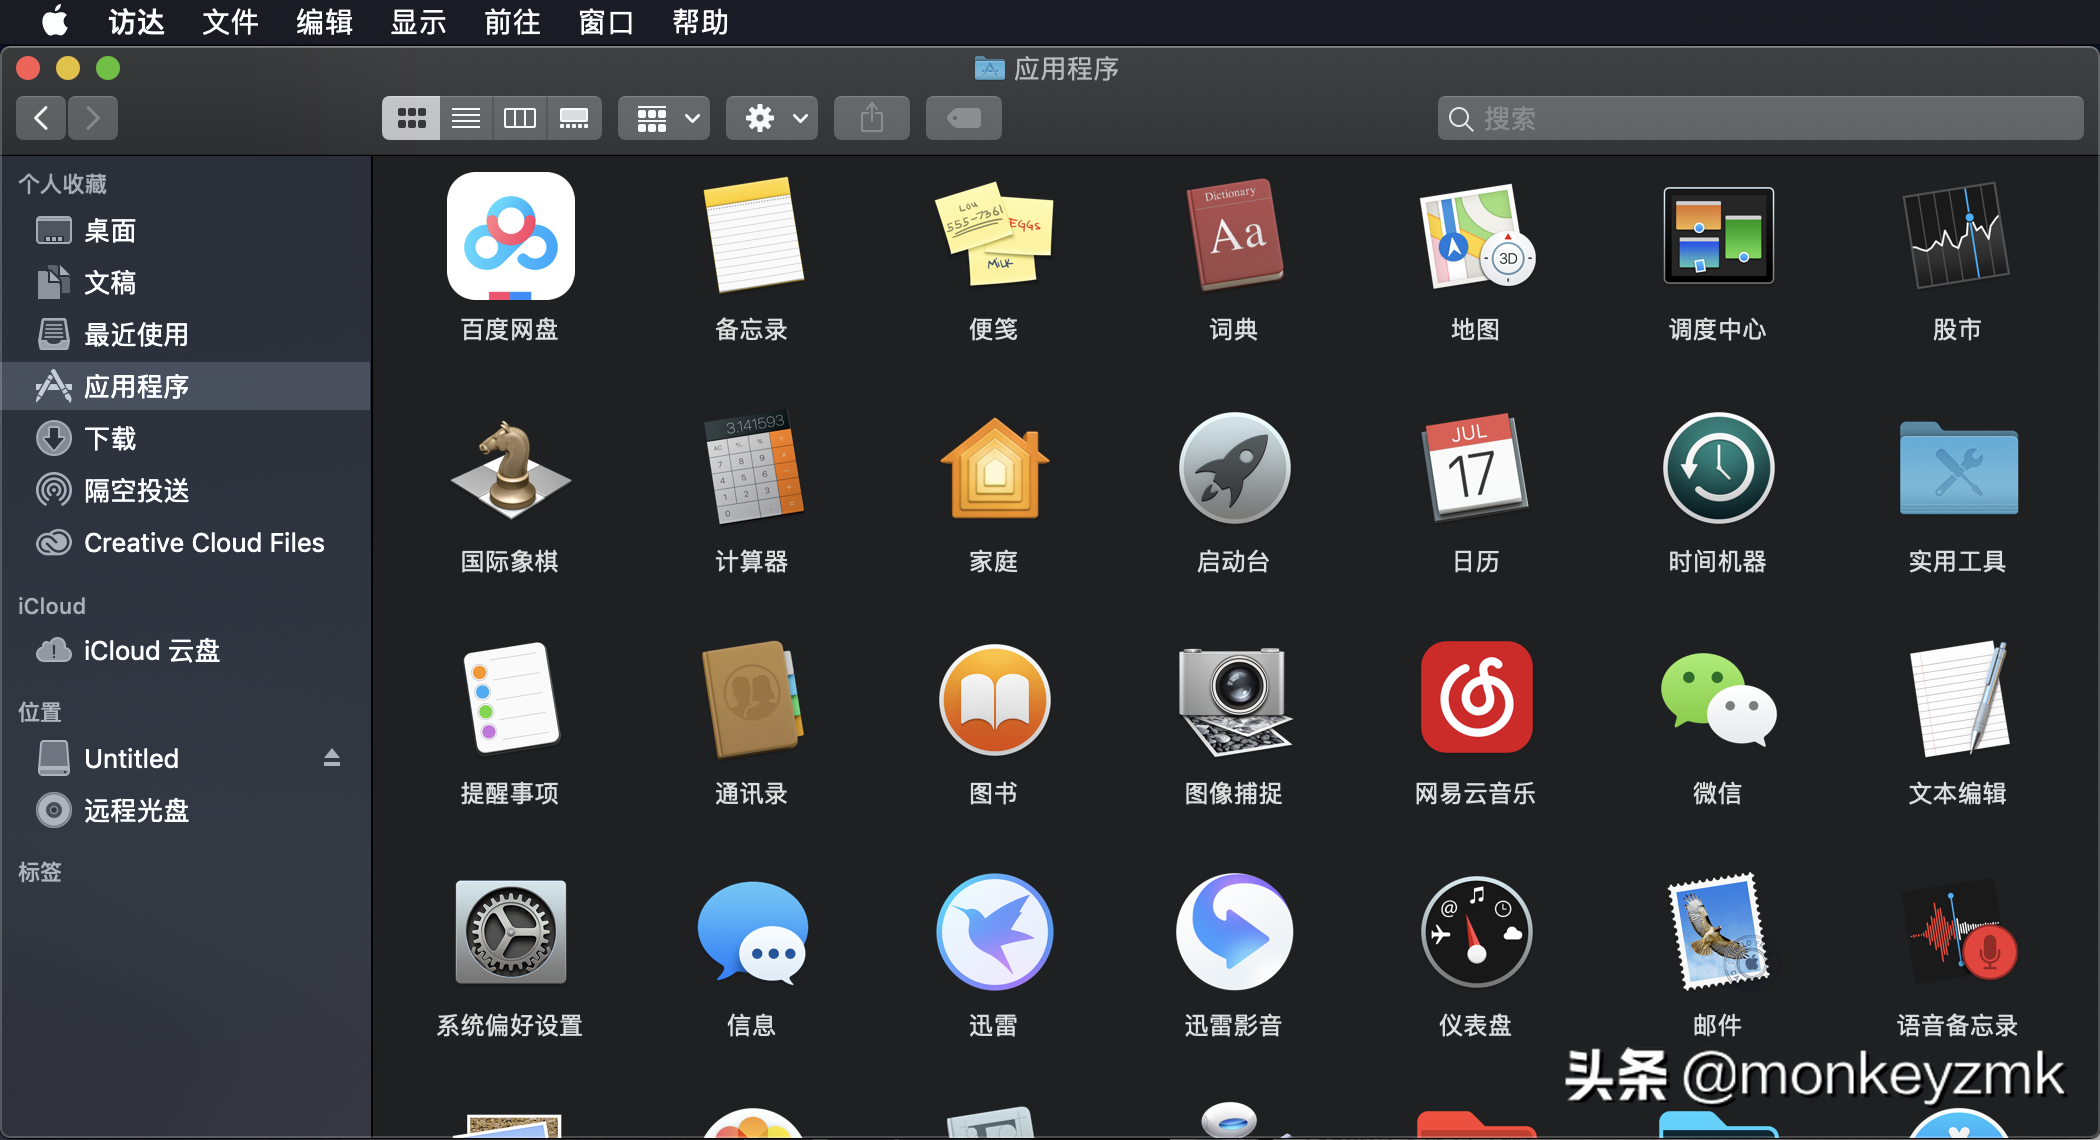Go to 文稿 Documents in sidebar

[186, 283]
